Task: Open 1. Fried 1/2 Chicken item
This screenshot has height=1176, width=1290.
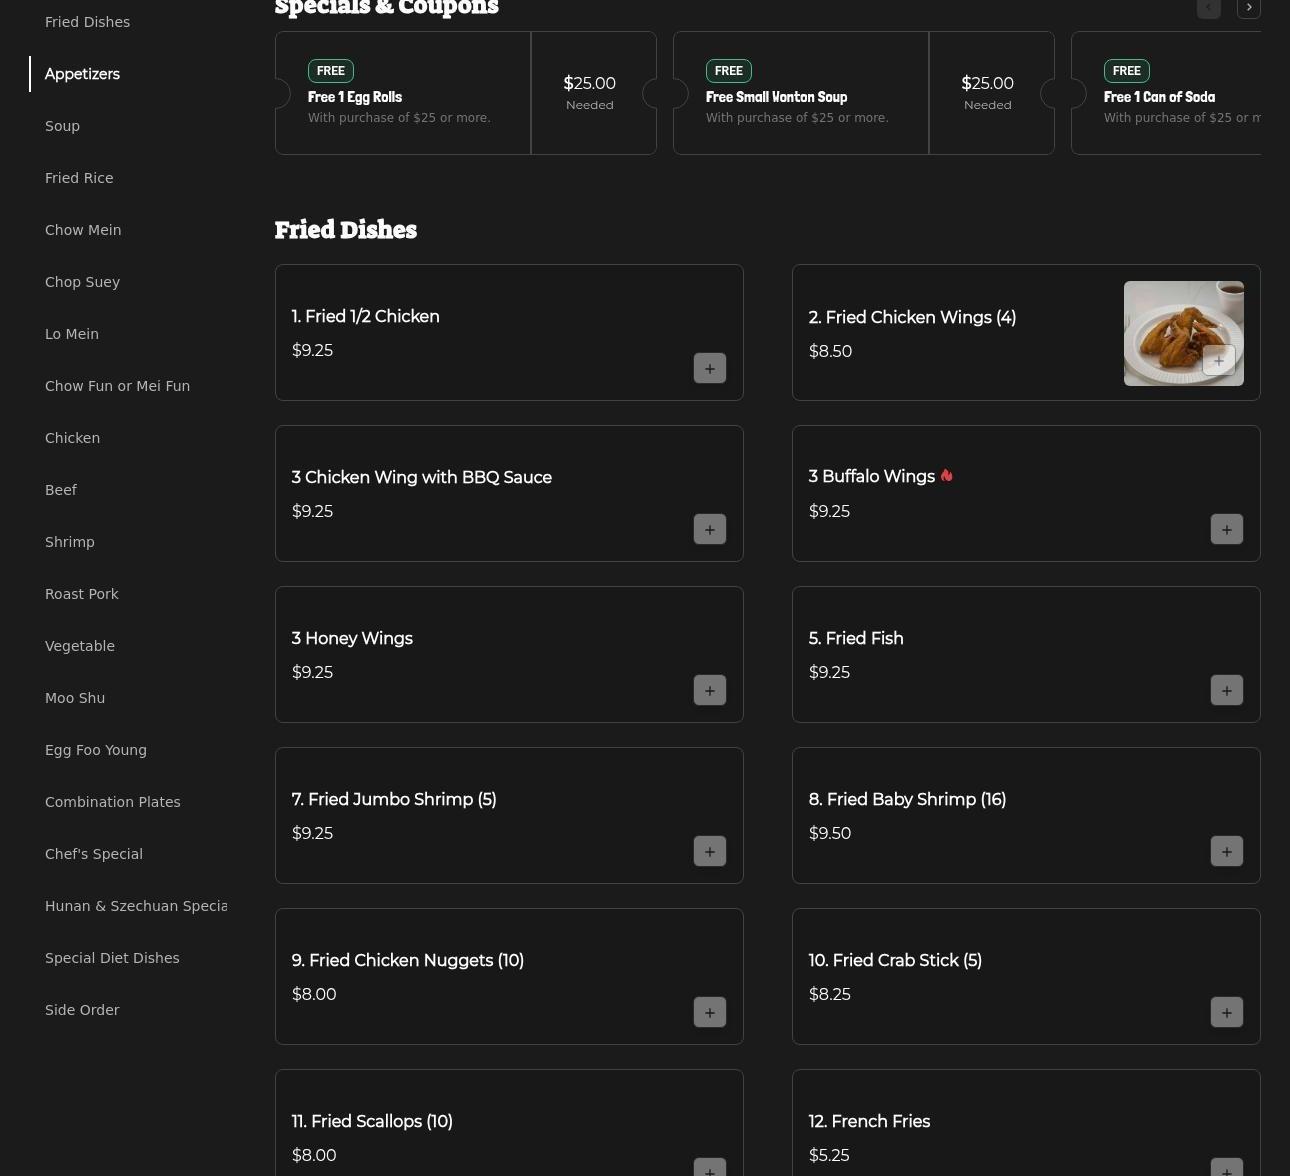Action: click(x=509, y=333)
